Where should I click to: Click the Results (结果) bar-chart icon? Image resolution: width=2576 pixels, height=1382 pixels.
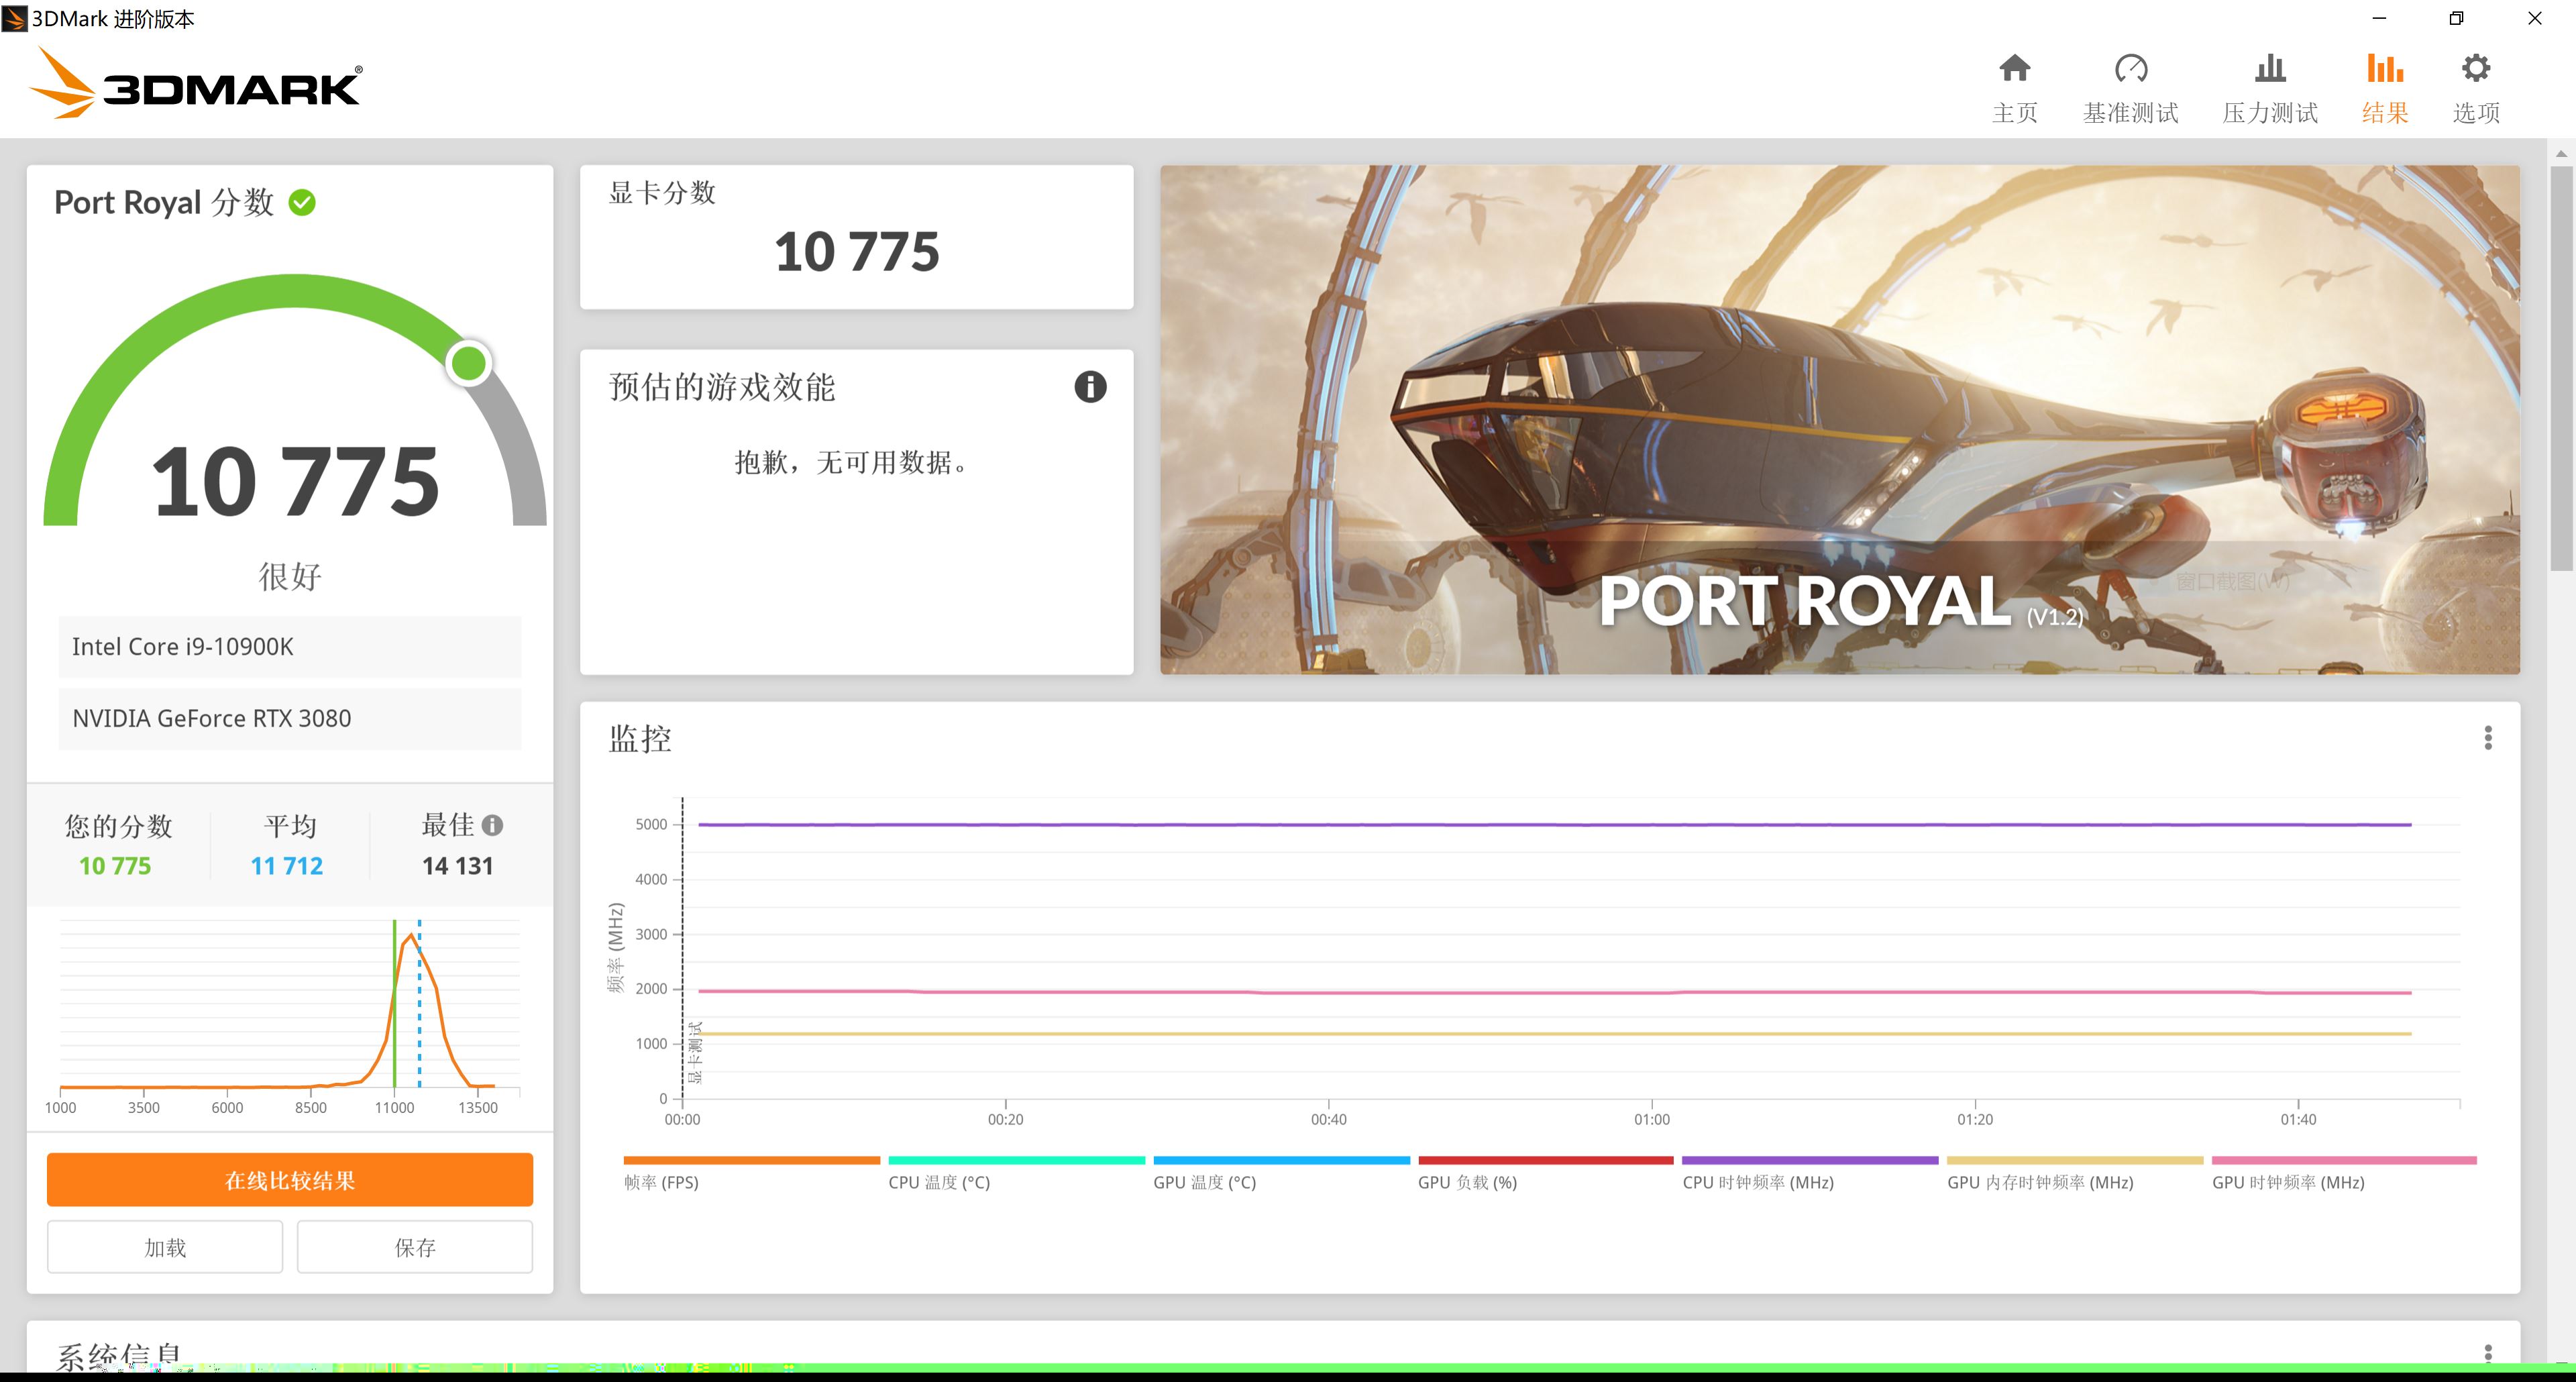[2384, 70]
